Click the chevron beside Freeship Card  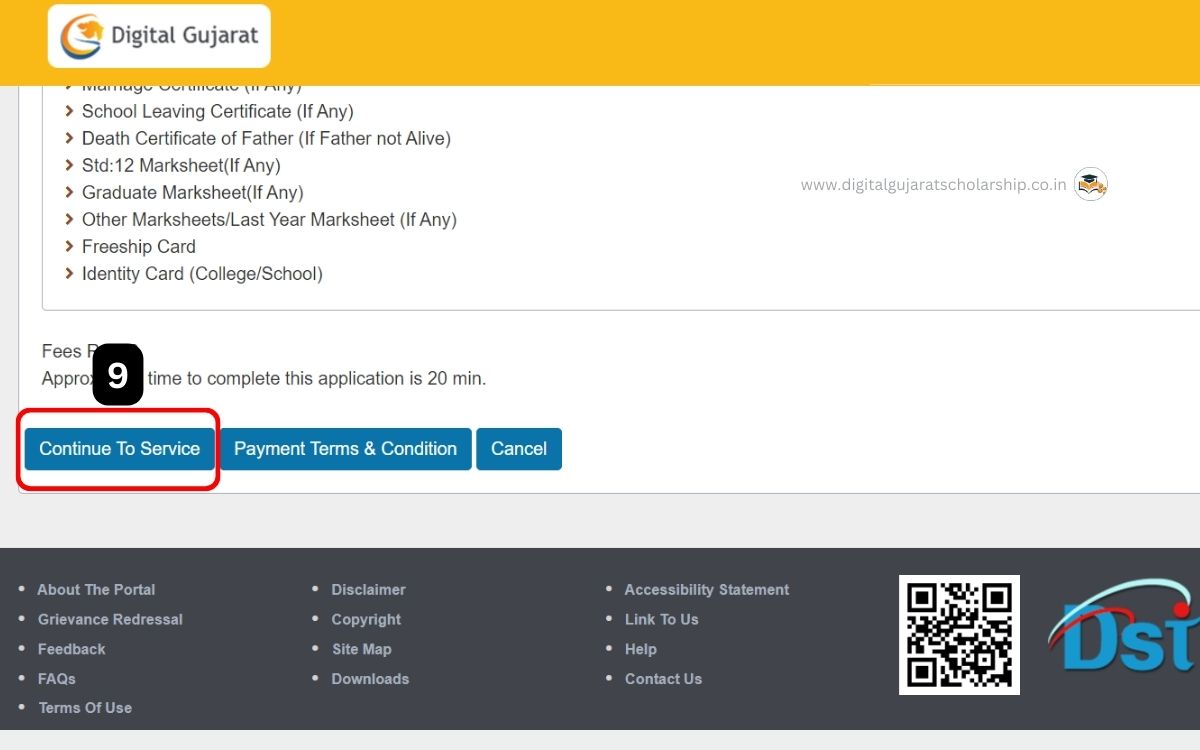pos(69,246)
